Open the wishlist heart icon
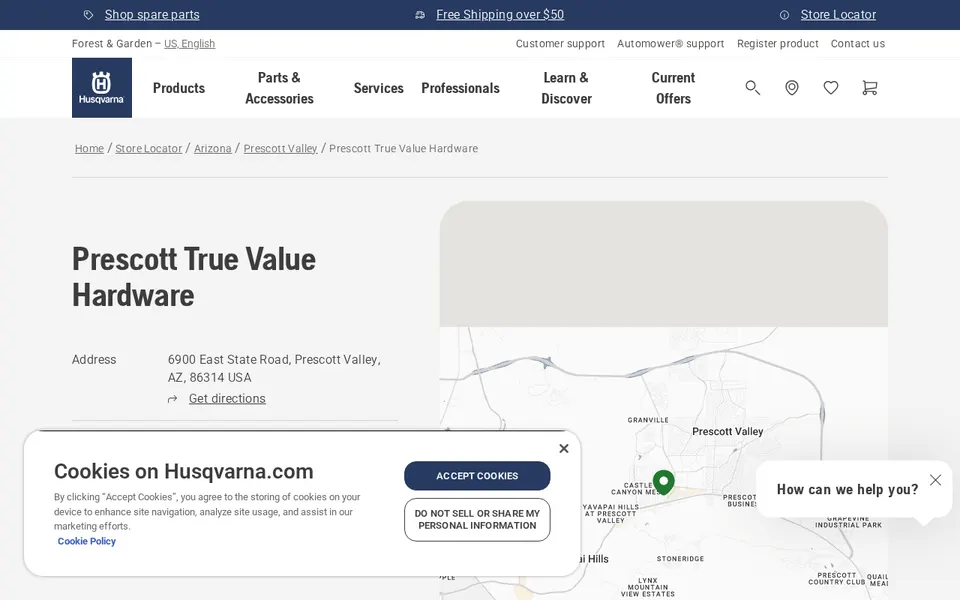This screenshot has width=960, height=600. click(831, 88)
